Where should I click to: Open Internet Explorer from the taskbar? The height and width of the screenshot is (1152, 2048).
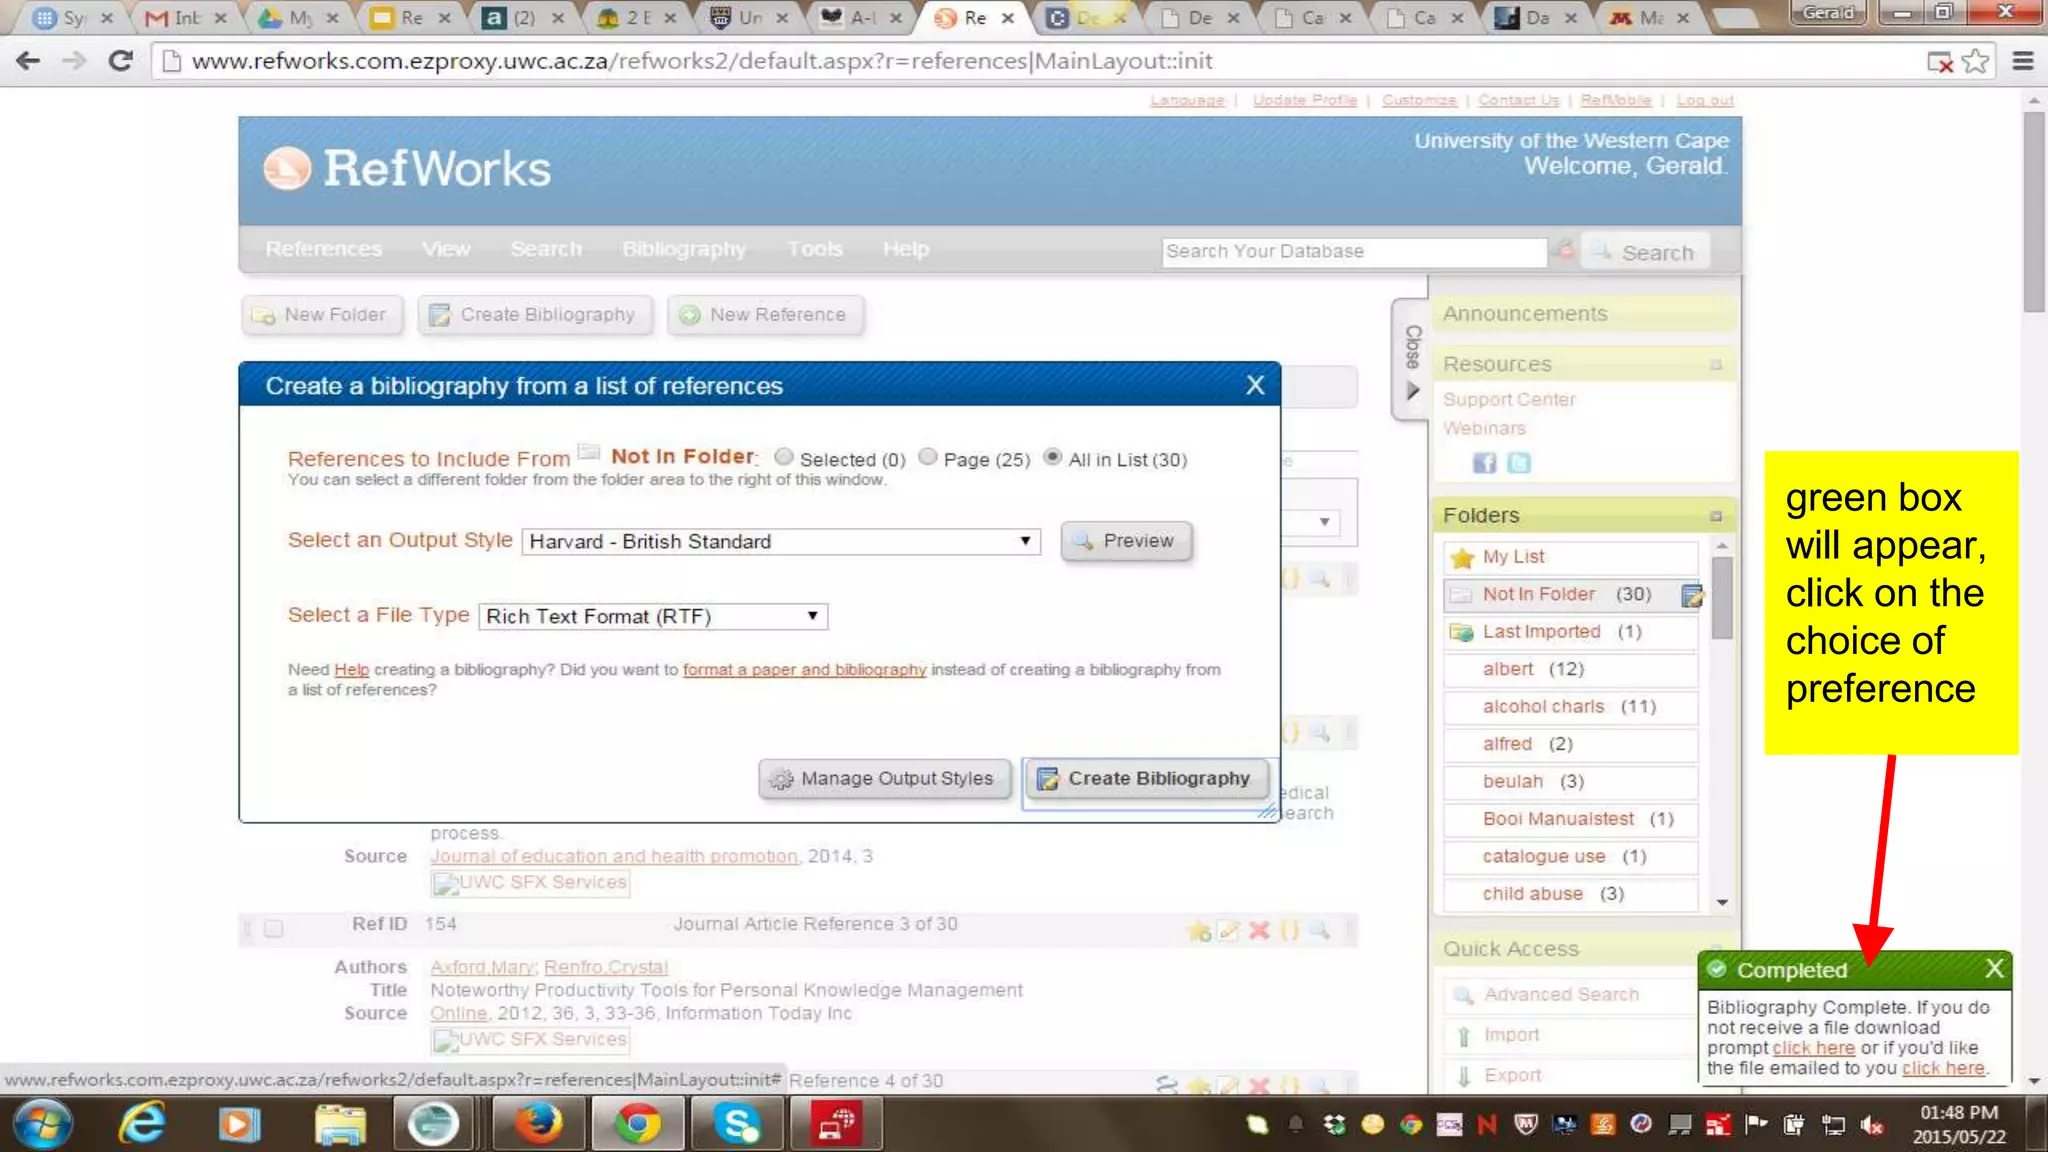142,1124
